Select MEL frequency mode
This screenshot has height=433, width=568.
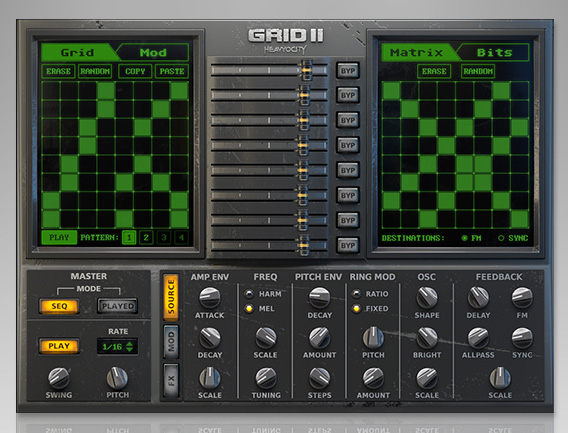249,309
